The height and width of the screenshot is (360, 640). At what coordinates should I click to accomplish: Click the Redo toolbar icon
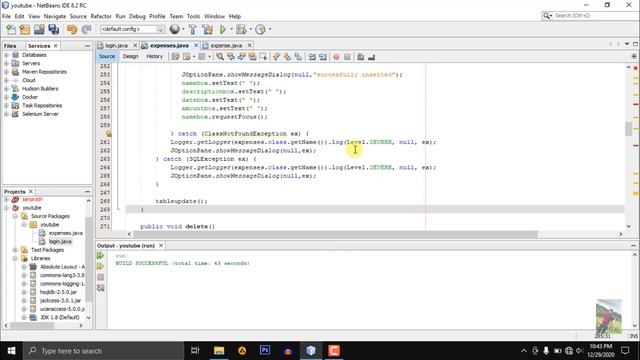86,29
